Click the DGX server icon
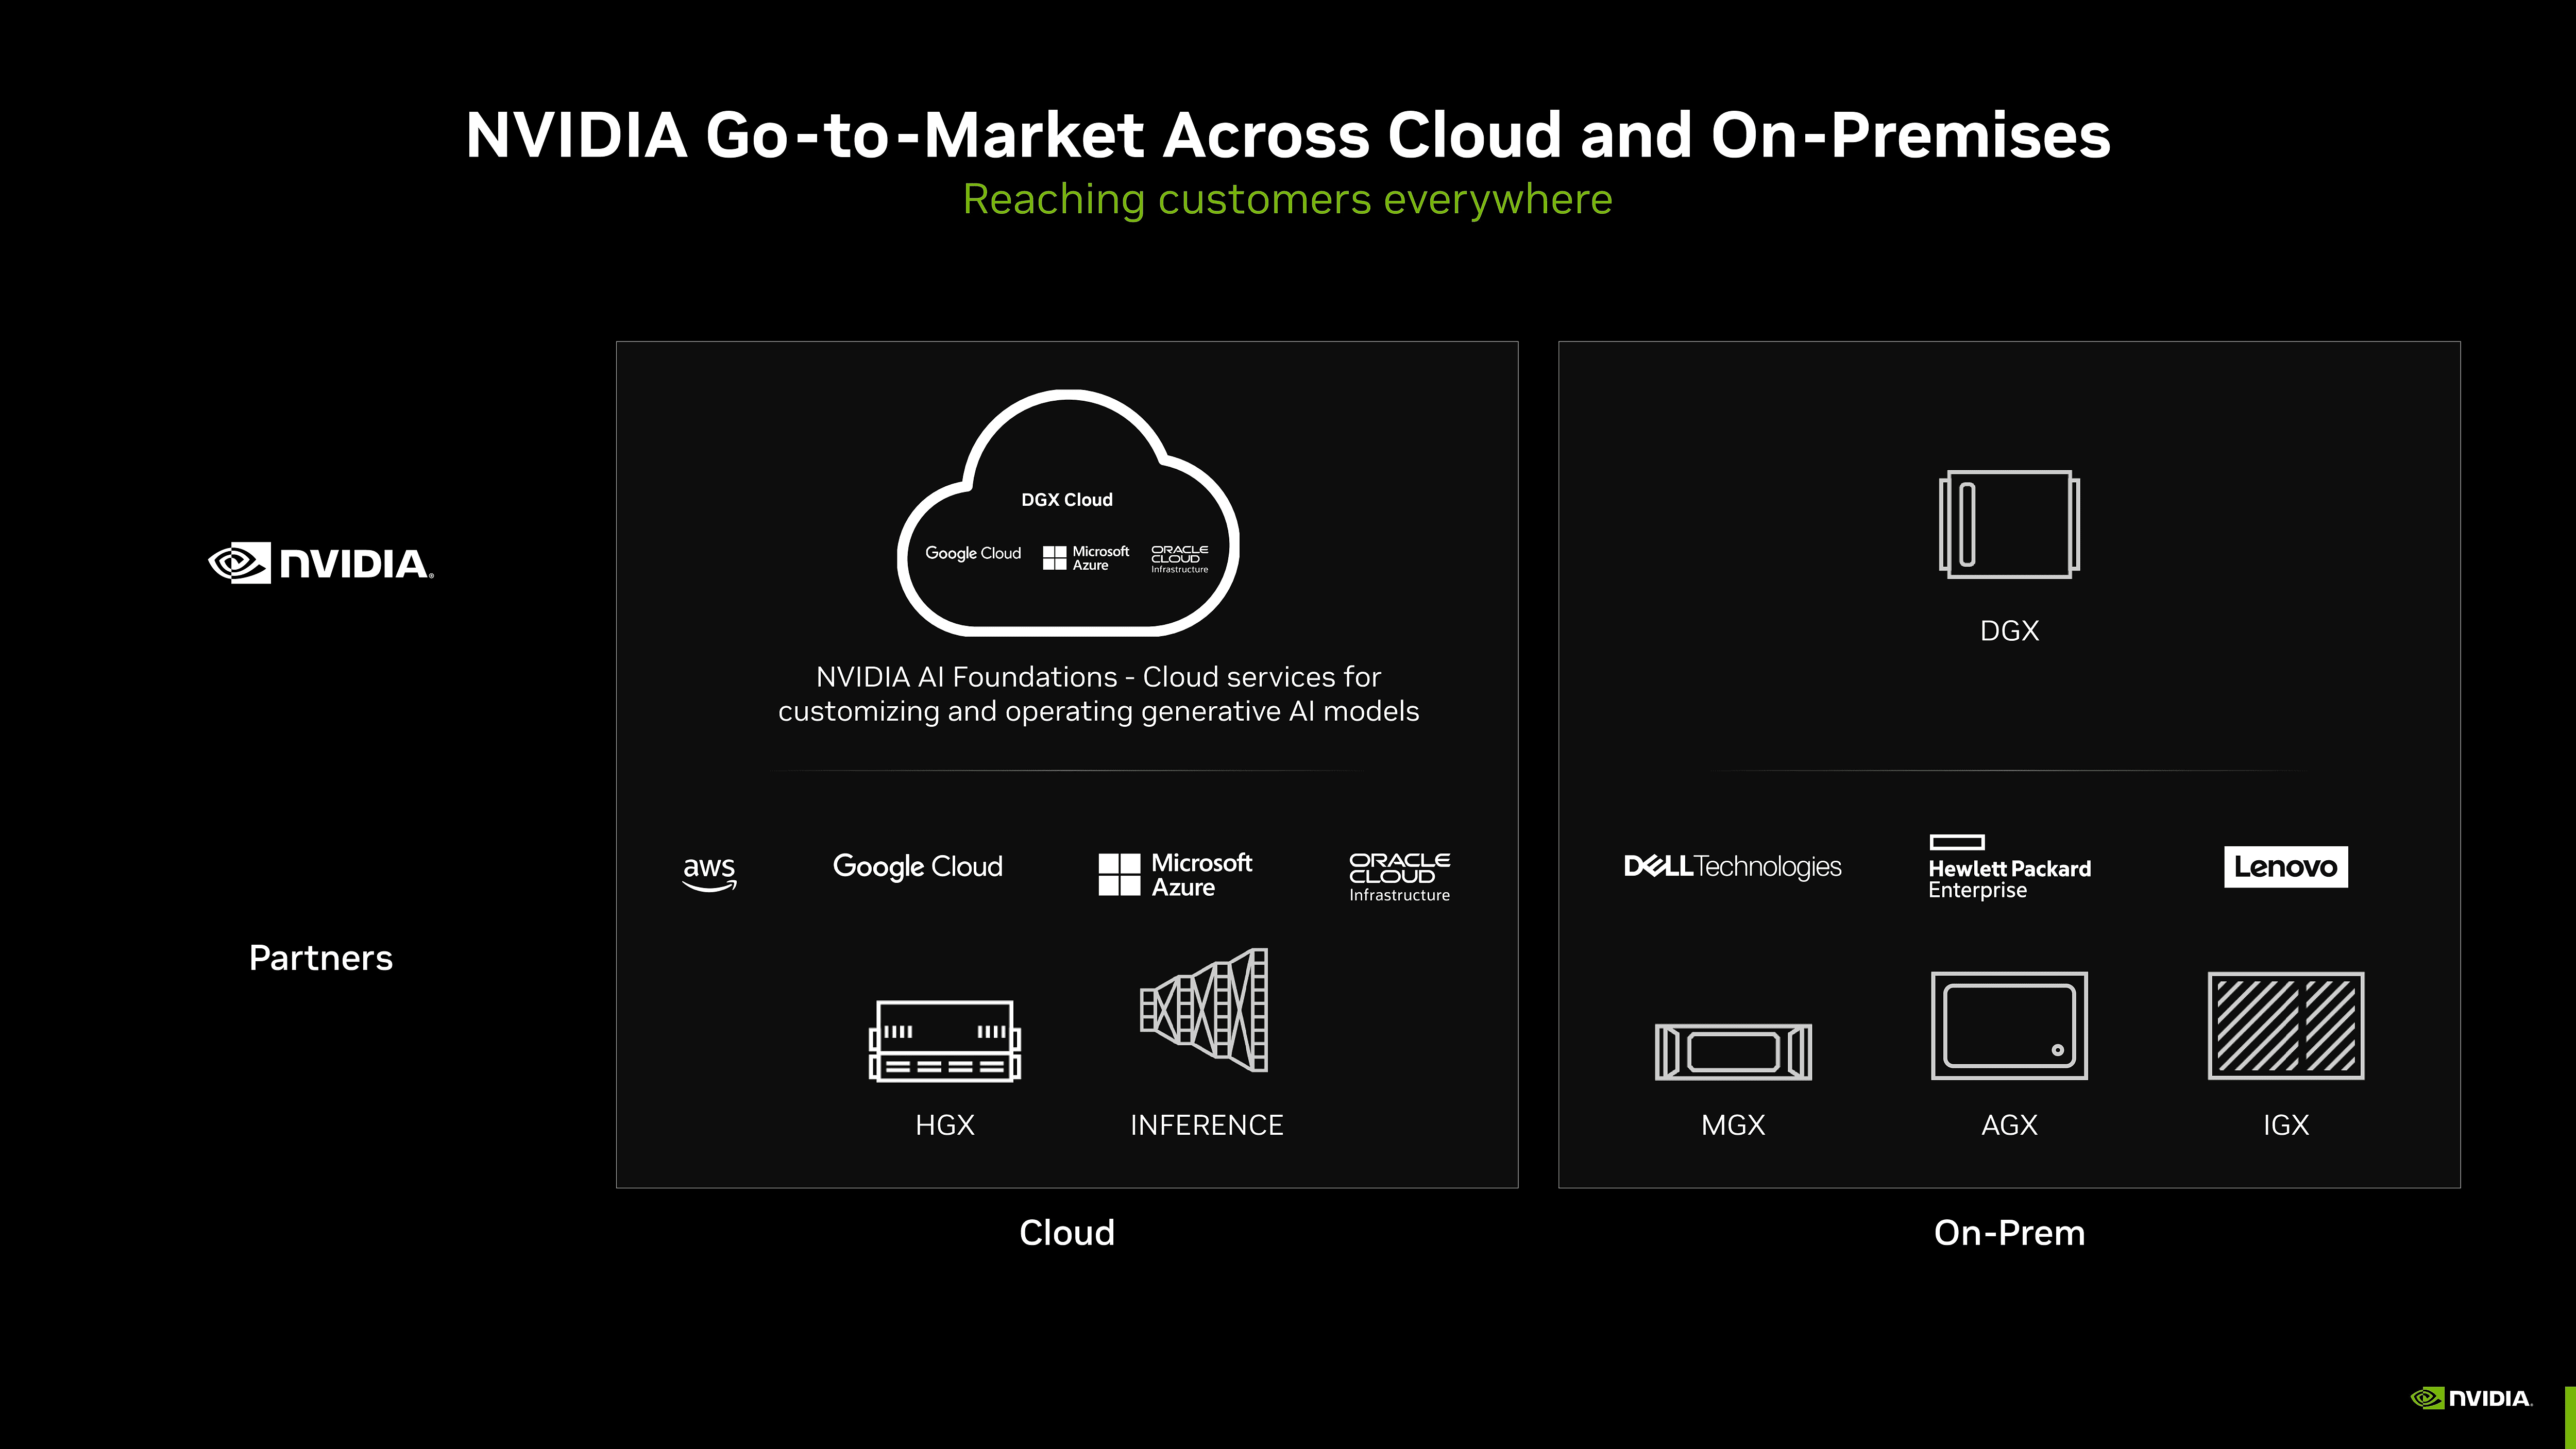Viewport: 2576px width, 1449px height. coord(2008,524)
